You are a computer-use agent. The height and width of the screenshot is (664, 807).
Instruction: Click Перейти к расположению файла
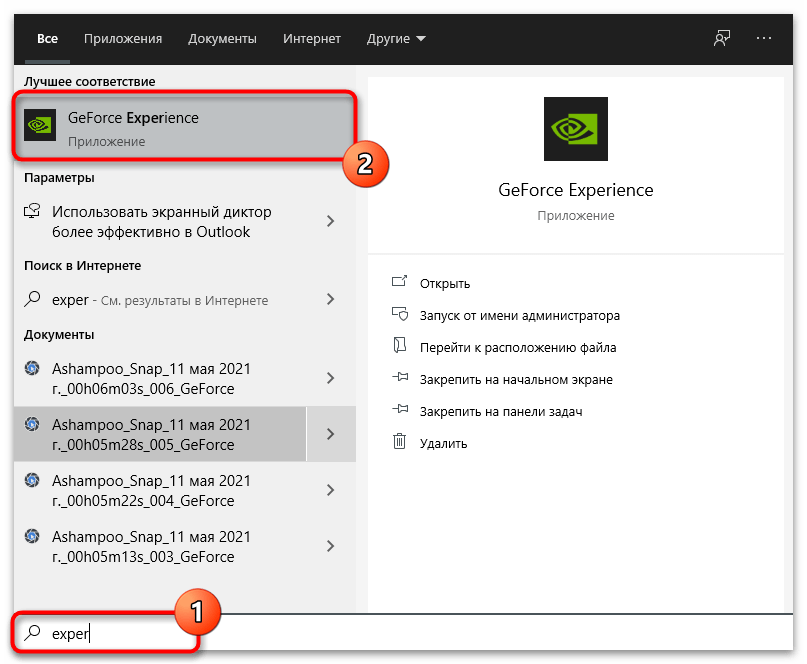click(x=518, y=347)
